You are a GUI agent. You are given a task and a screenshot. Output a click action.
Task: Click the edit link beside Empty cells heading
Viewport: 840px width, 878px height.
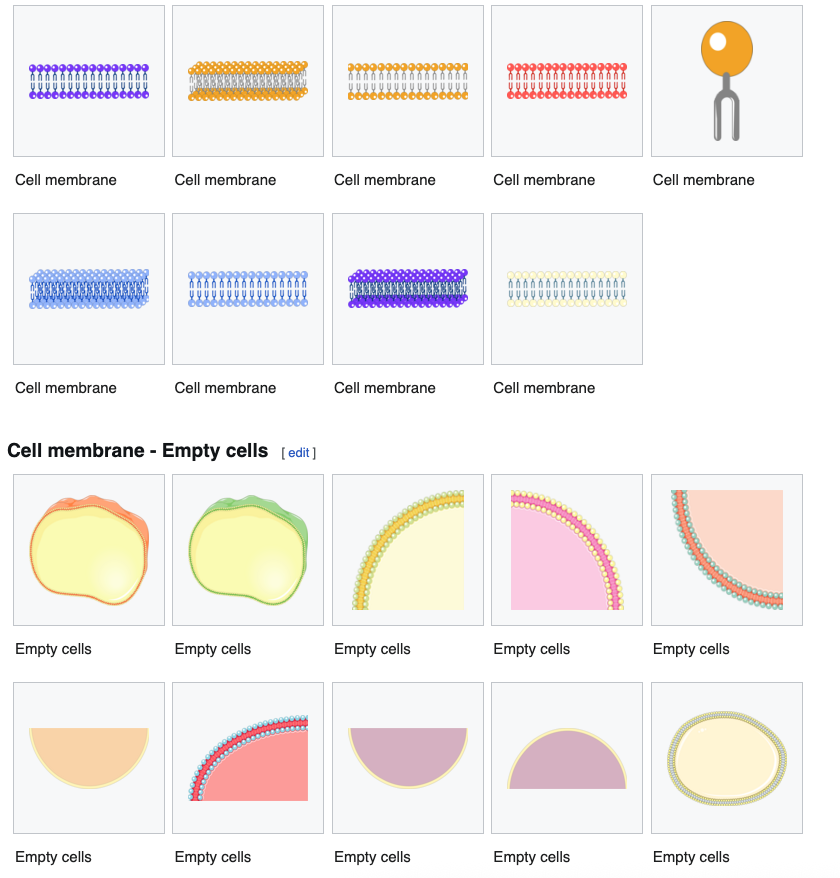(298, 452)
